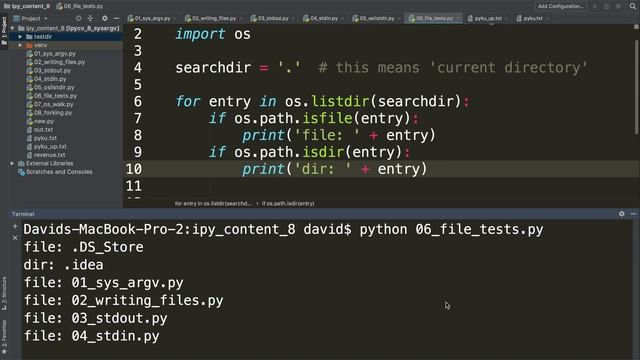The image size is (640, 360).
Task: Click 'dir: .idea' terminal output line
Action: pos(64,265)
